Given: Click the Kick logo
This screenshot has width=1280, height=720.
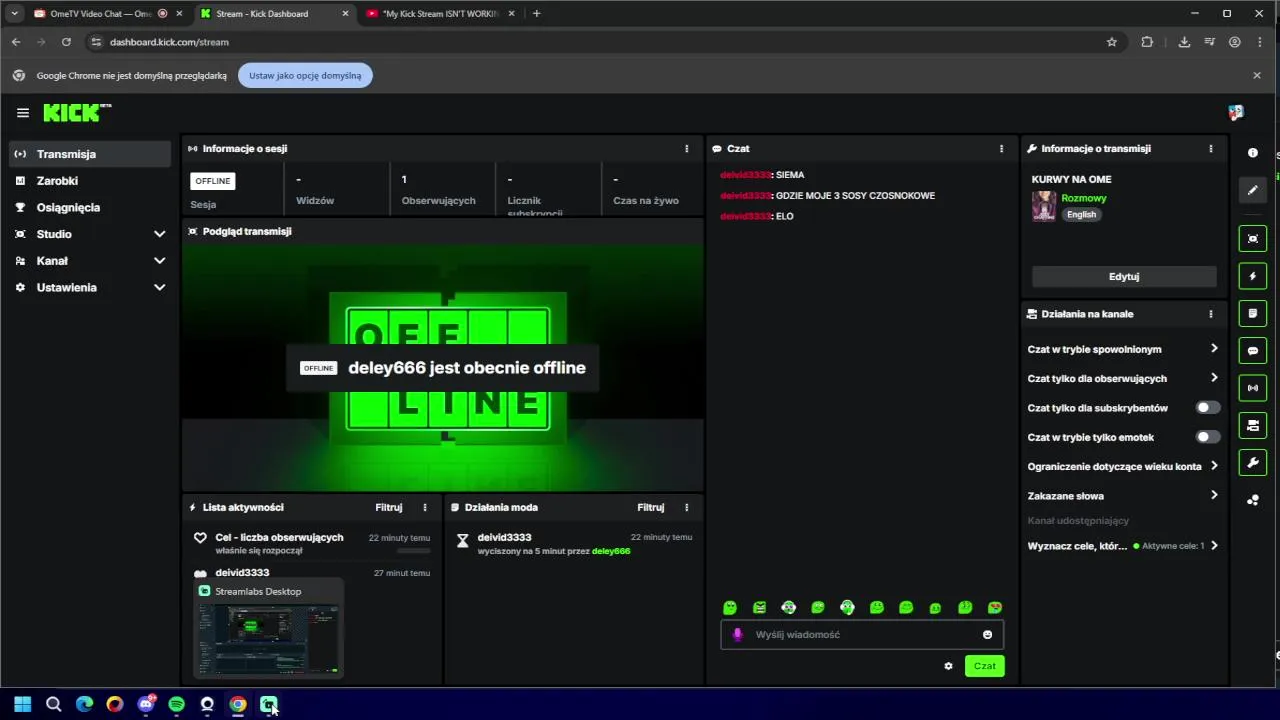Looking at the screenshot, I should (x=77, y=113).
